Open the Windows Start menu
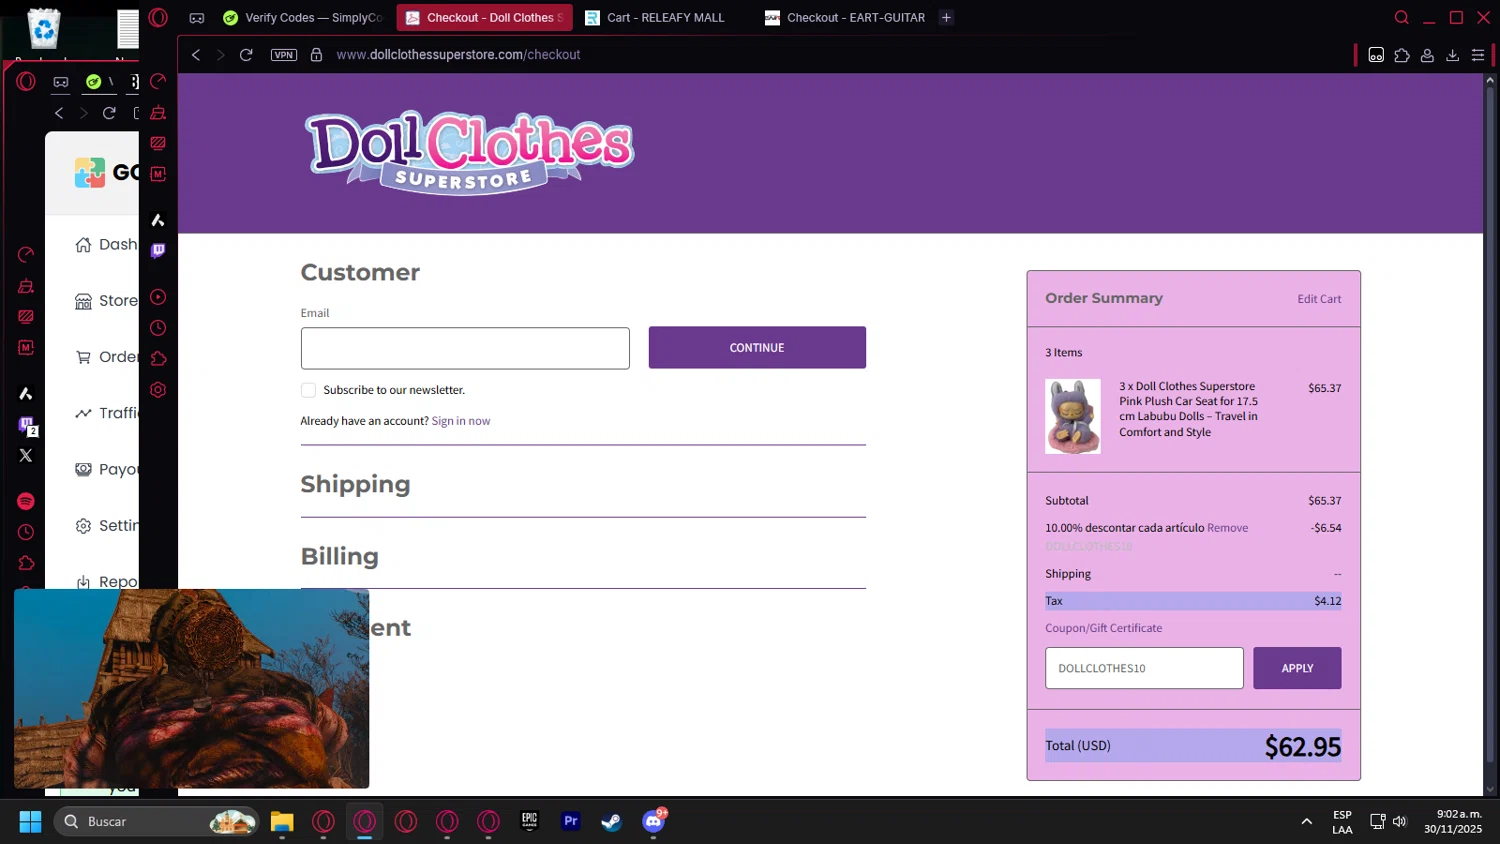The height and width of the screenshot is (844, 1500). click(x=30, y=822)
